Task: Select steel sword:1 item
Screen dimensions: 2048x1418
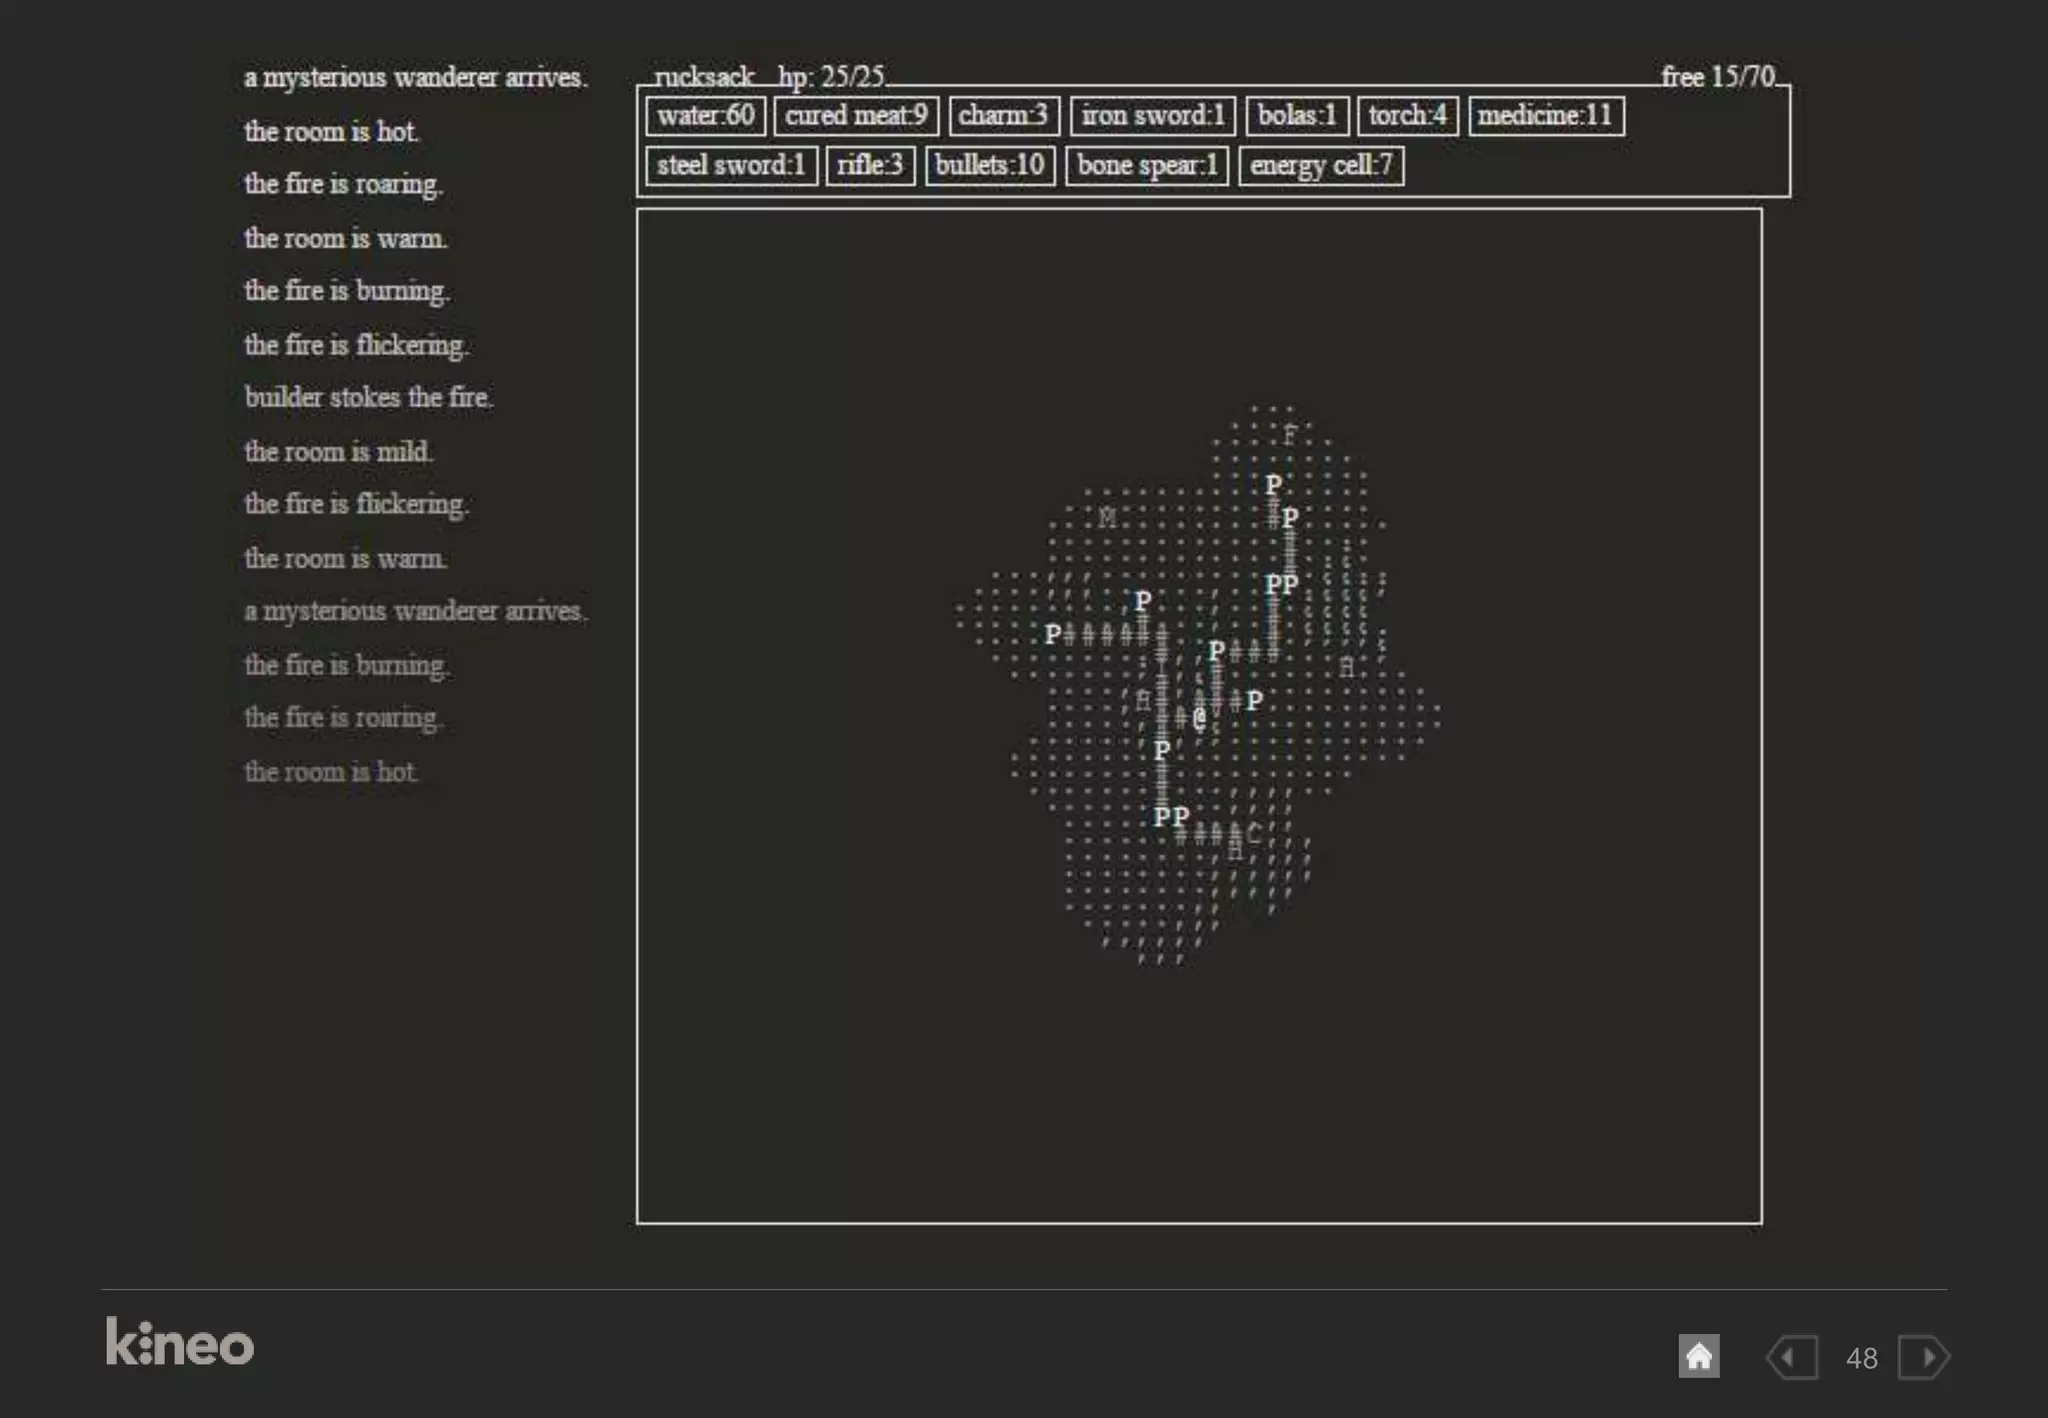Action: [x=731, y=165]
